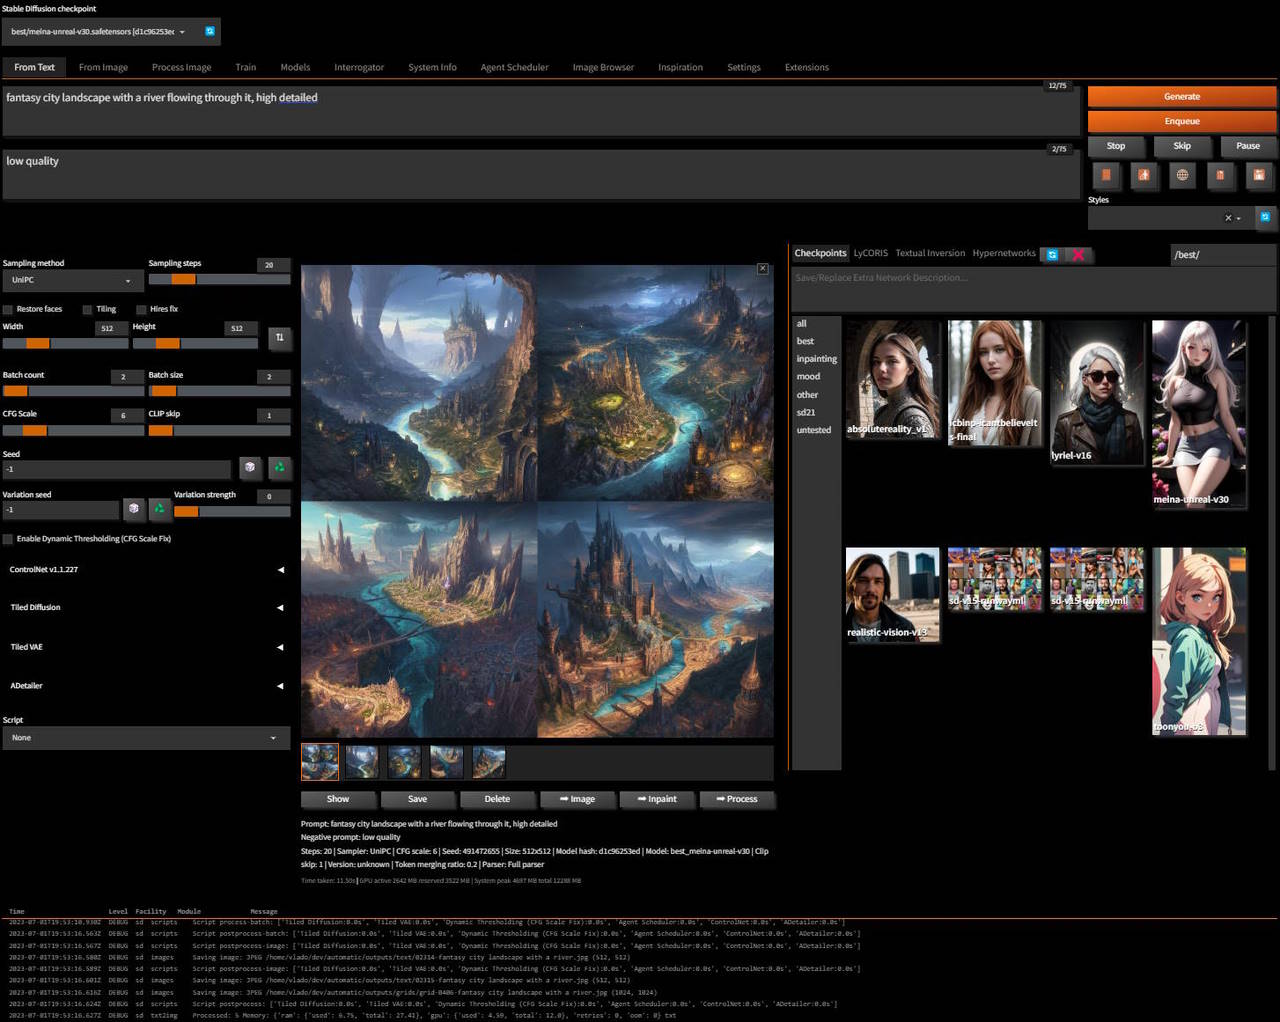The image size is (1280, 1022).
Task: Toggle the Hires fix checkbox
Action: (141, 310)
